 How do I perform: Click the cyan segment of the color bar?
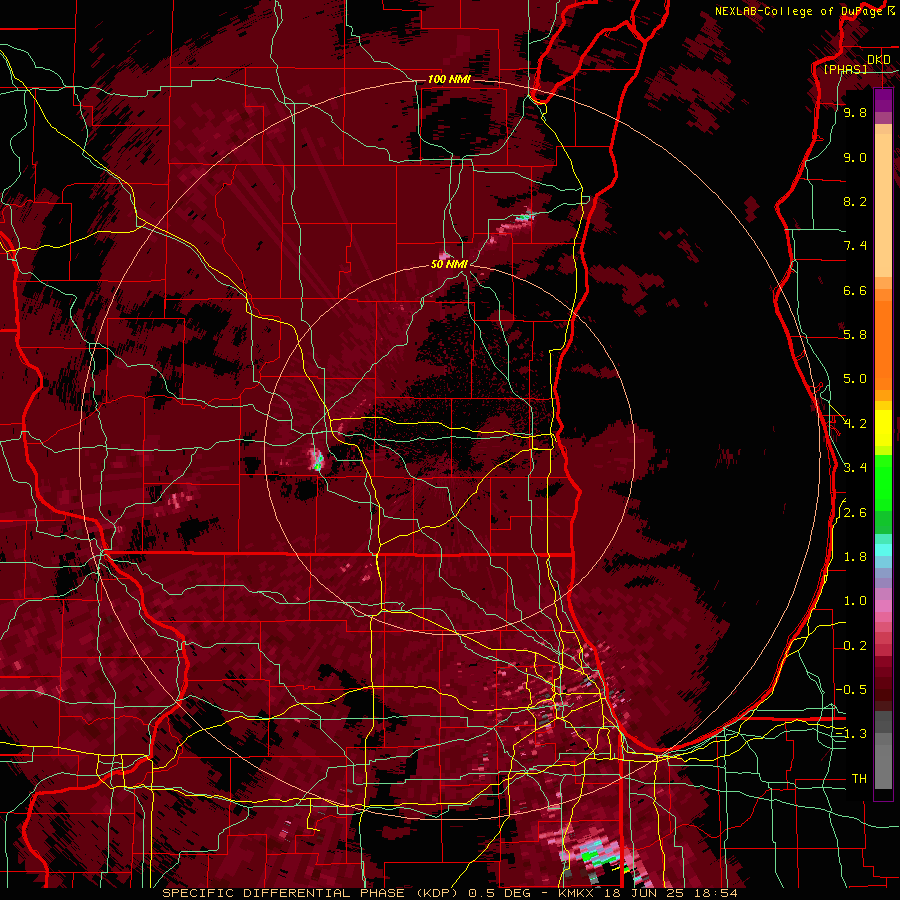coord(883,549)
